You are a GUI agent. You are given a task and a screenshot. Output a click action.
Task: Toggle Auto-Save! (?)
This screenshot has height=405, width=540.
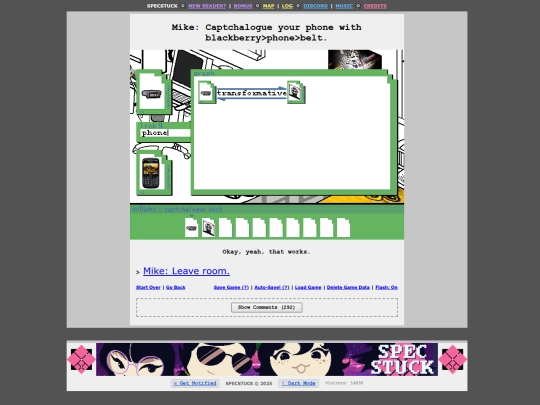coord(272,287)
